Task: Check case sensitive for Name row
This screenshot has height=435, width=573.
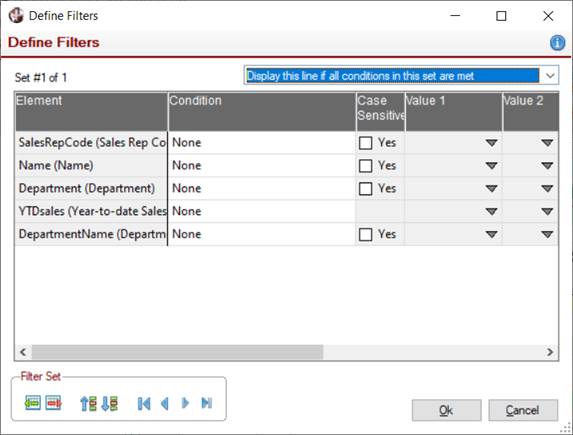Action: 365,166
